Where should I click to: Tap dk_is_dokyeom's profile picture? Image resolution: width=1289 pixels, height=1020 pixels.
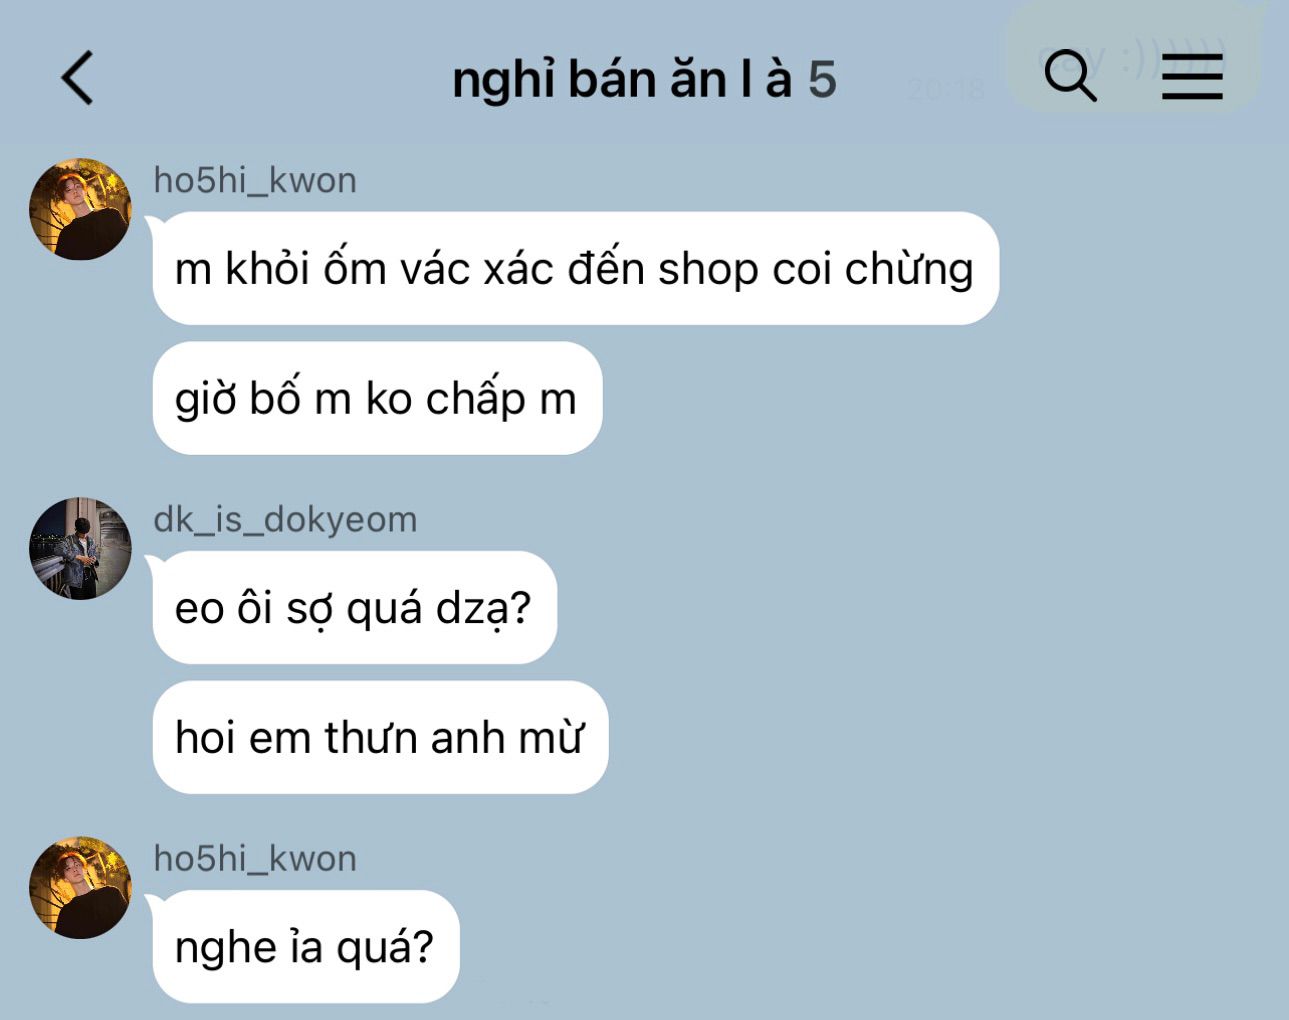(x=80, y=548)
